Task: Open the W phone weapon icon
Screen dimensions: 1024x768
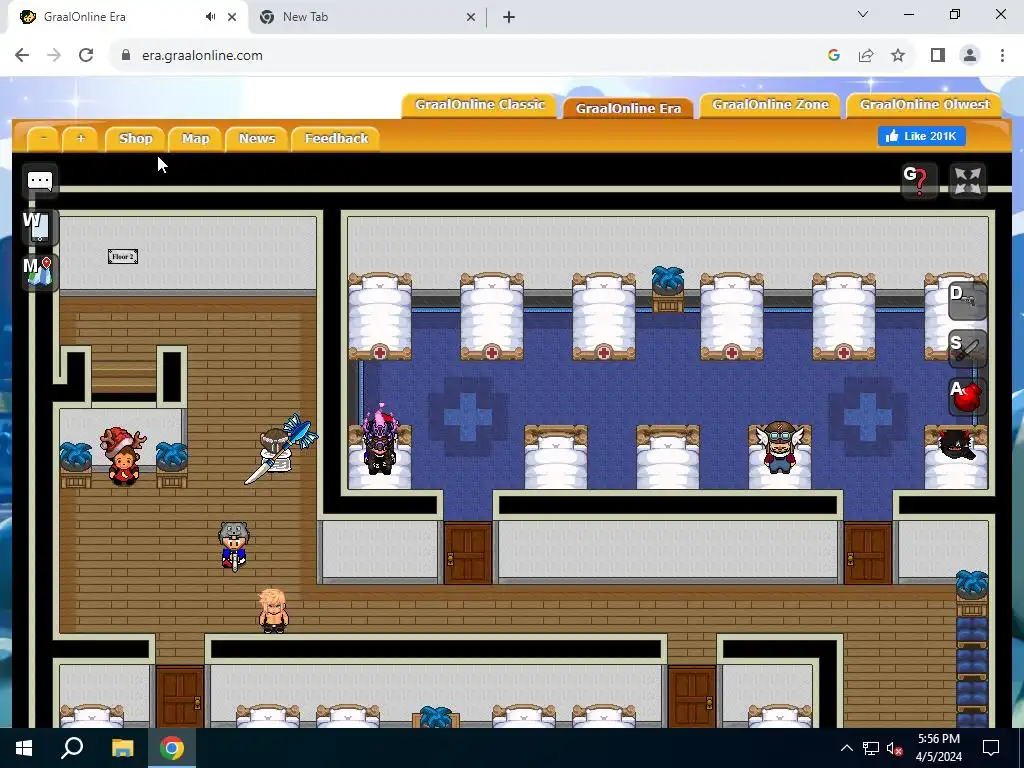Action: click(x=40, y=227)
